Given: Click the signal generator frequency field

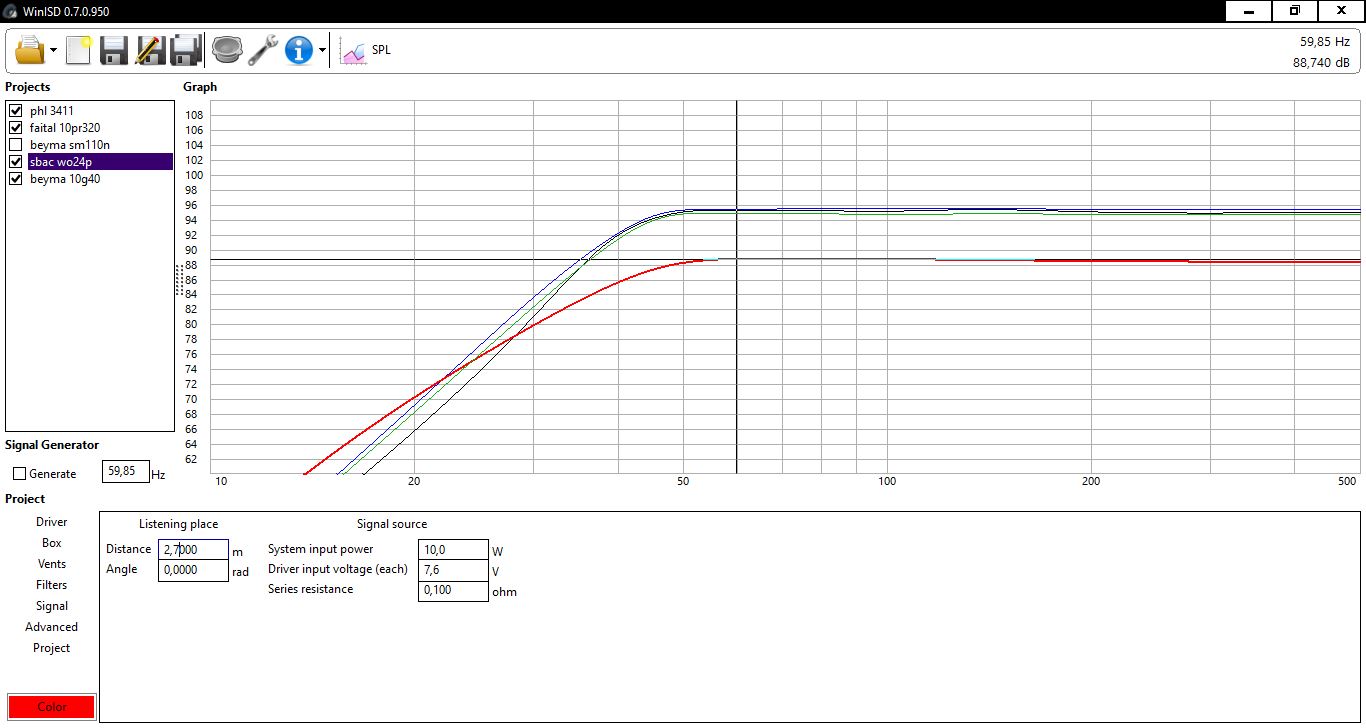Looking at the screenshot, I should pos(126,472).
